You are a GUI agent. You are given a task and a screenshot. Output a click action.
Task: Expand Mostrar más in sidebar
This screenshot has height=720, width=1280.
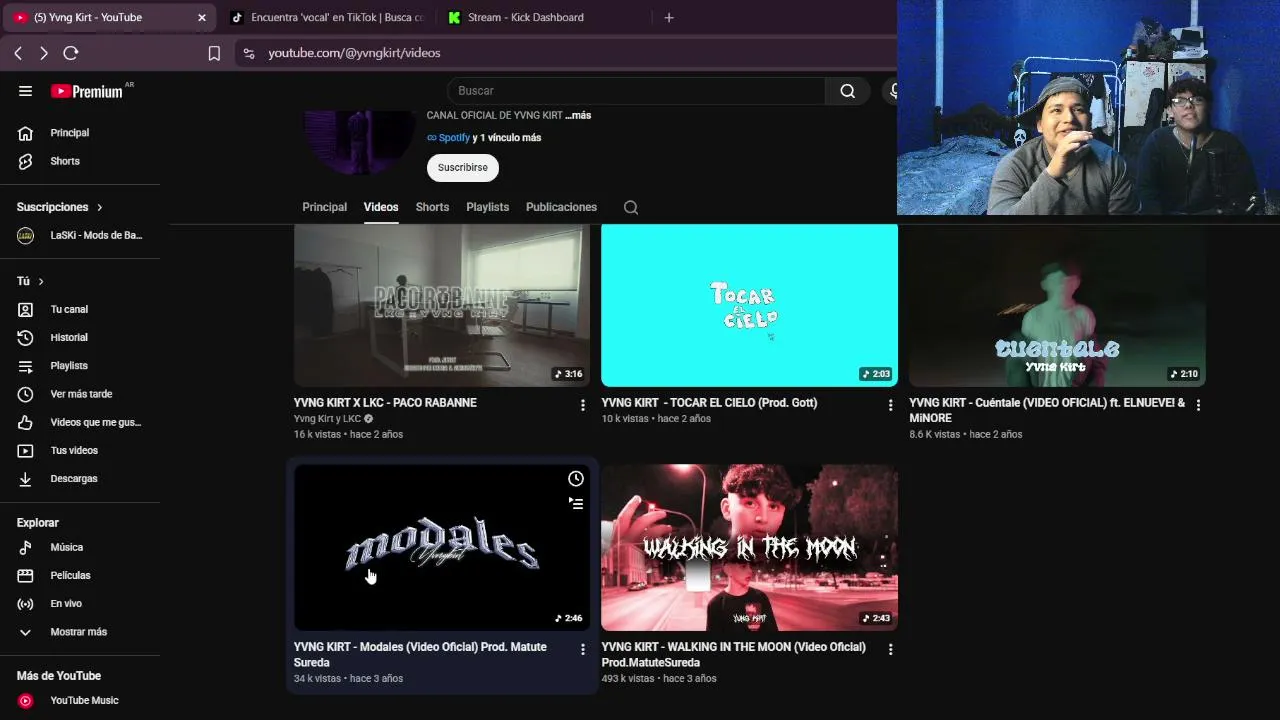[x=80, y=632]
